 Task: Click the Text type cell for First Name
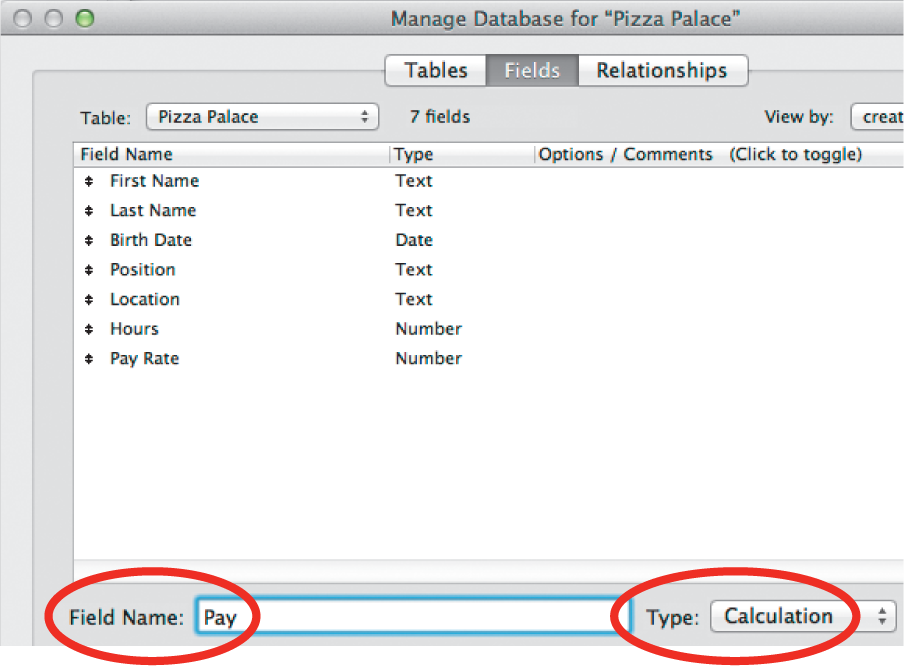[x=413, y=181]
